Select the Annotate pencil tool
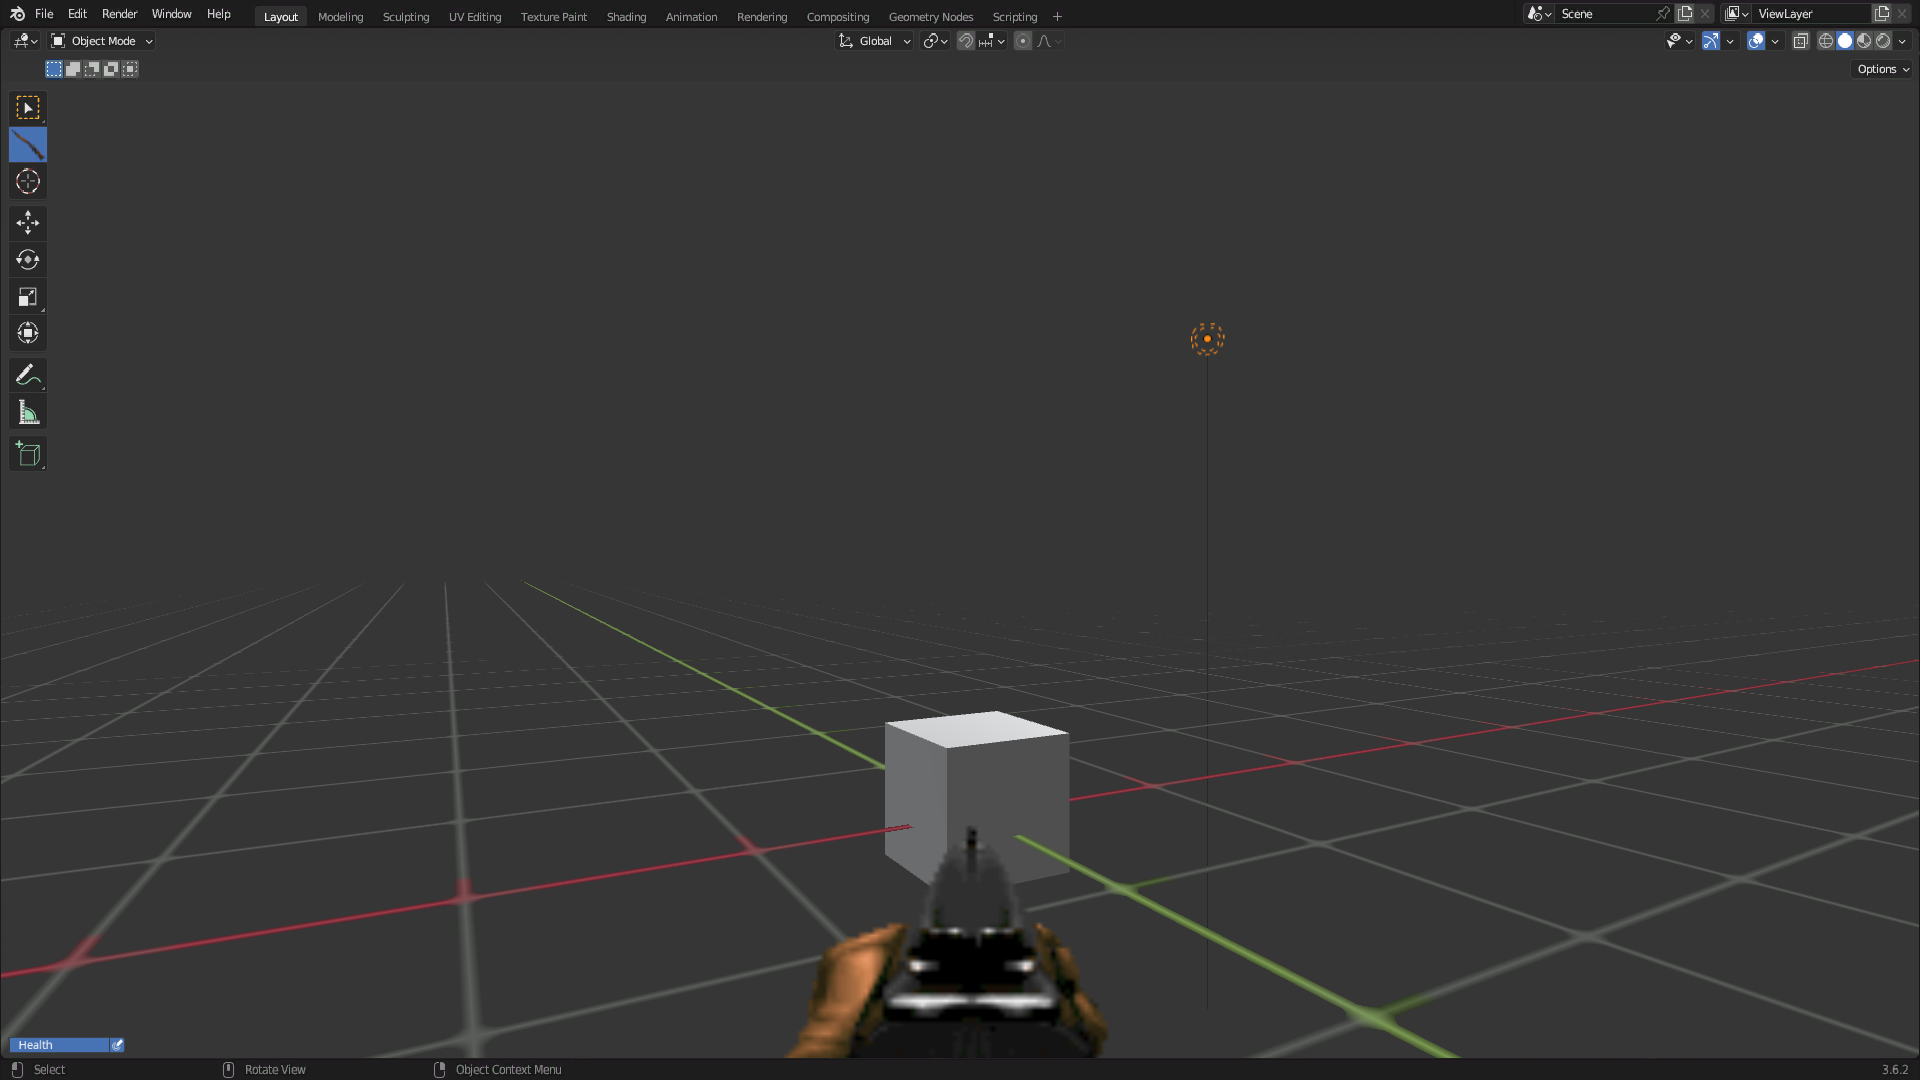1920x1080 pixels. pyautogui.click(x=27, y=375)
